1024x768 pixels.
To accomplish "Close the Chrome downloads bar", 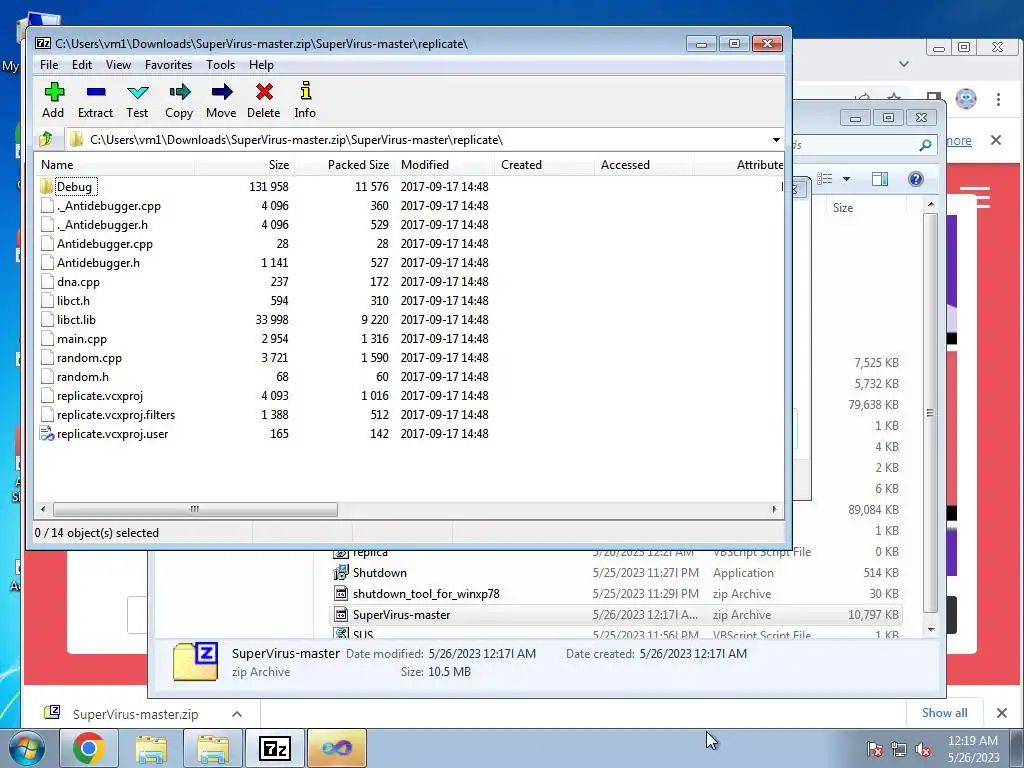I will (x=1002, y=713).
